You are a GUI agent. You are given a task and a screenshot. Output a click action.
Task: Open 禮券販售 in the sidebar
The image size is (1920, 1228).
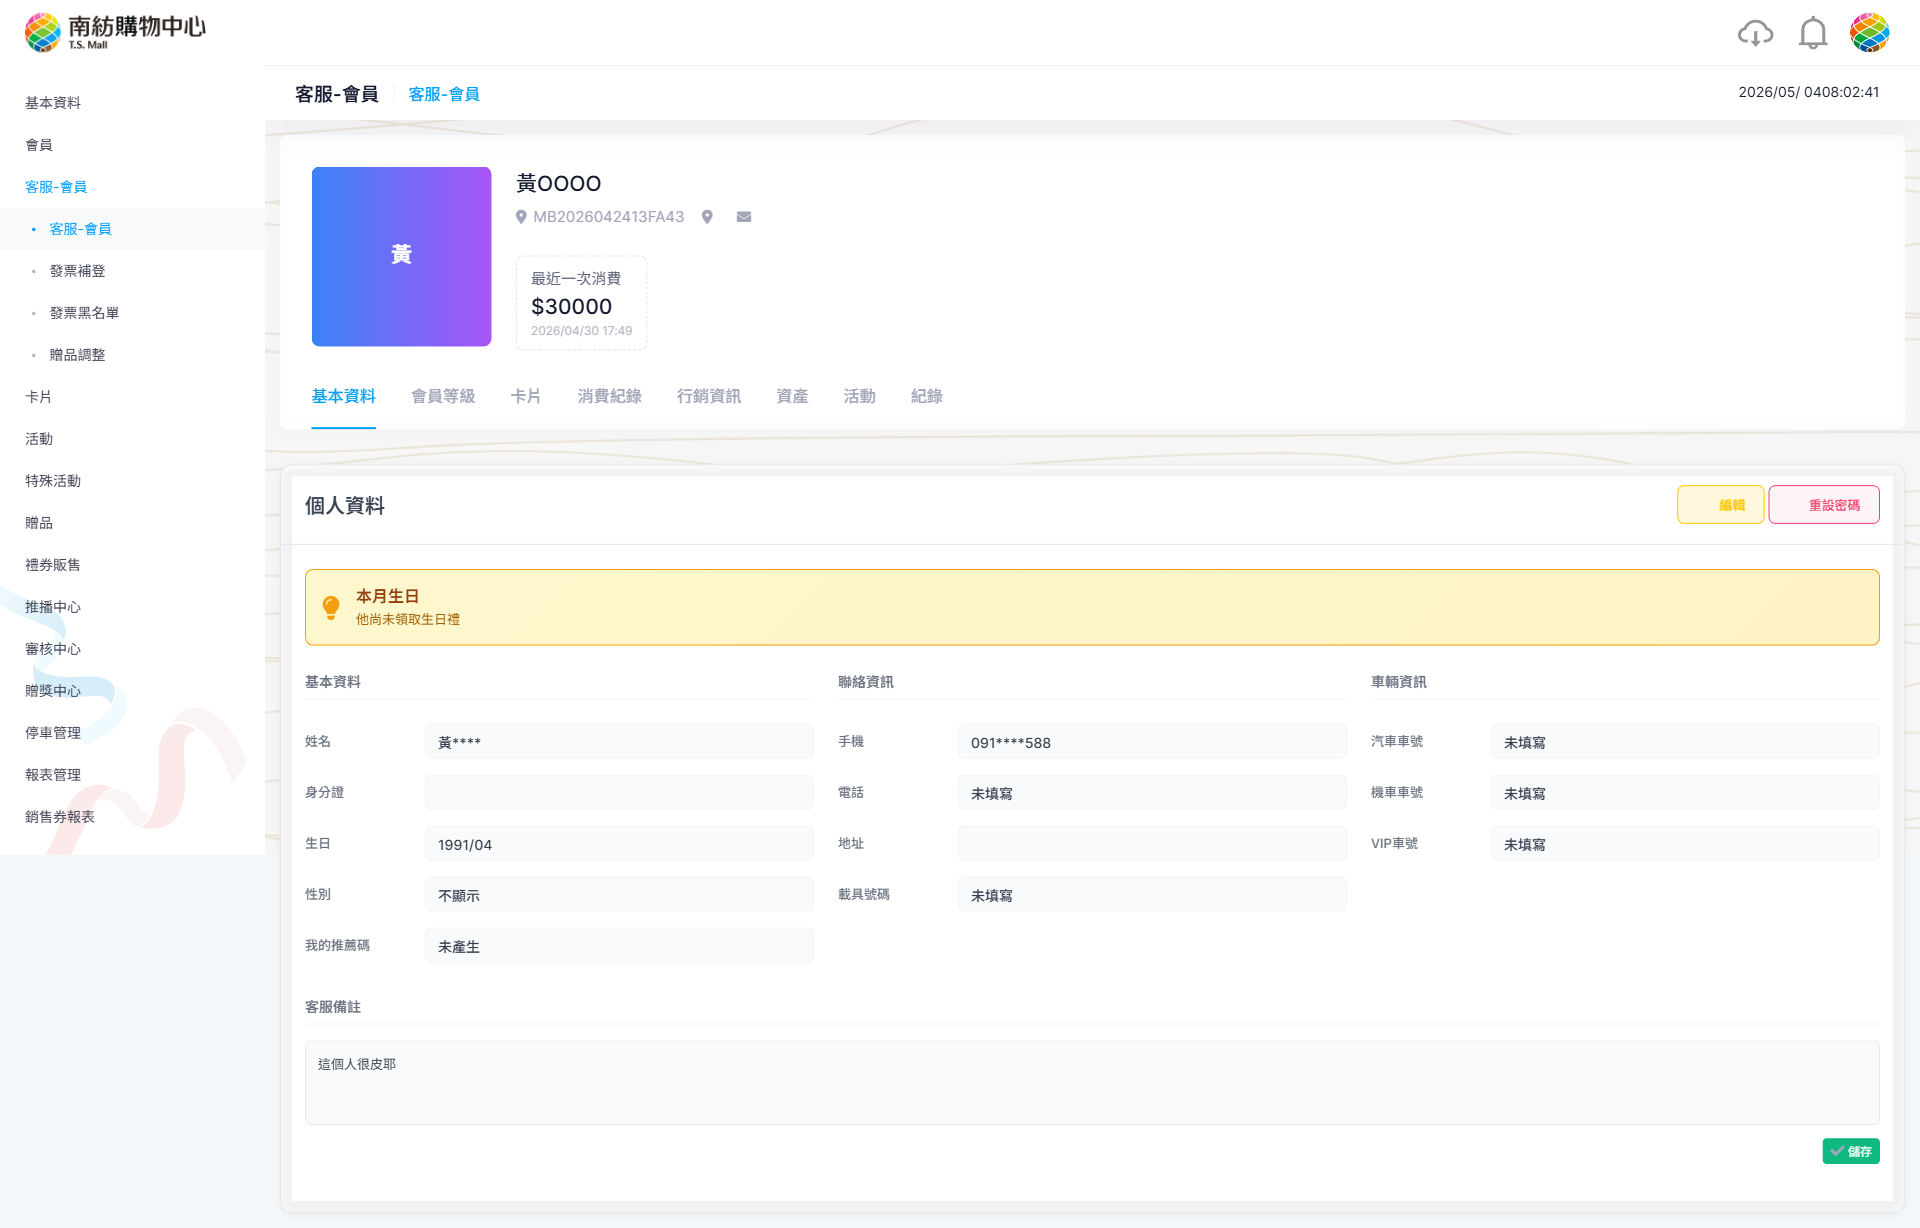(x=53, y=565)
